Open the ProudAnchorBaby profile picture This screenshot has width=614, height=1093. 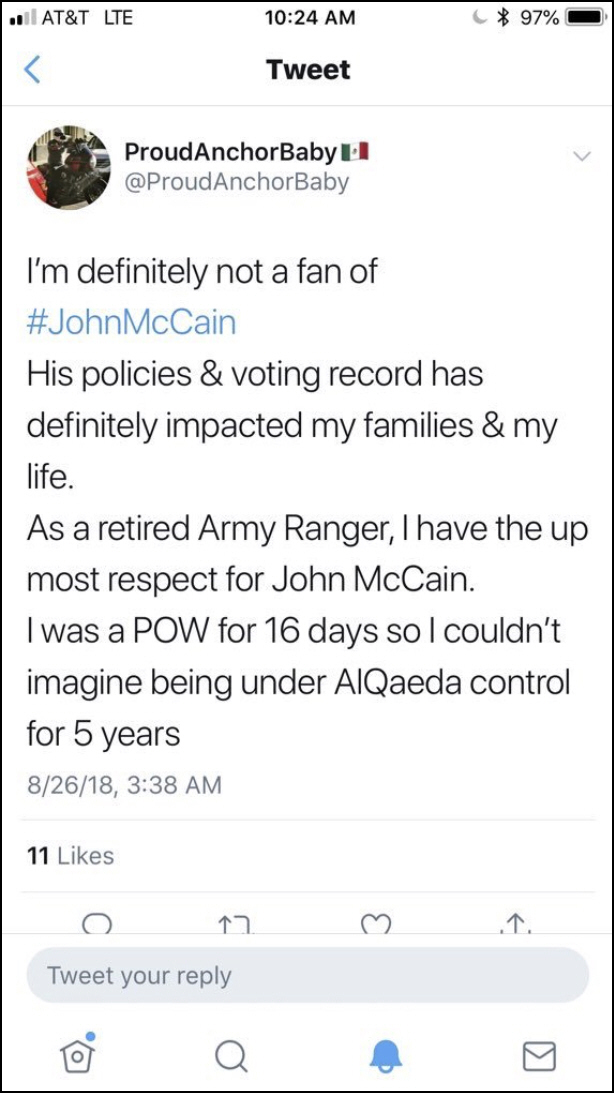click(68, 167)
